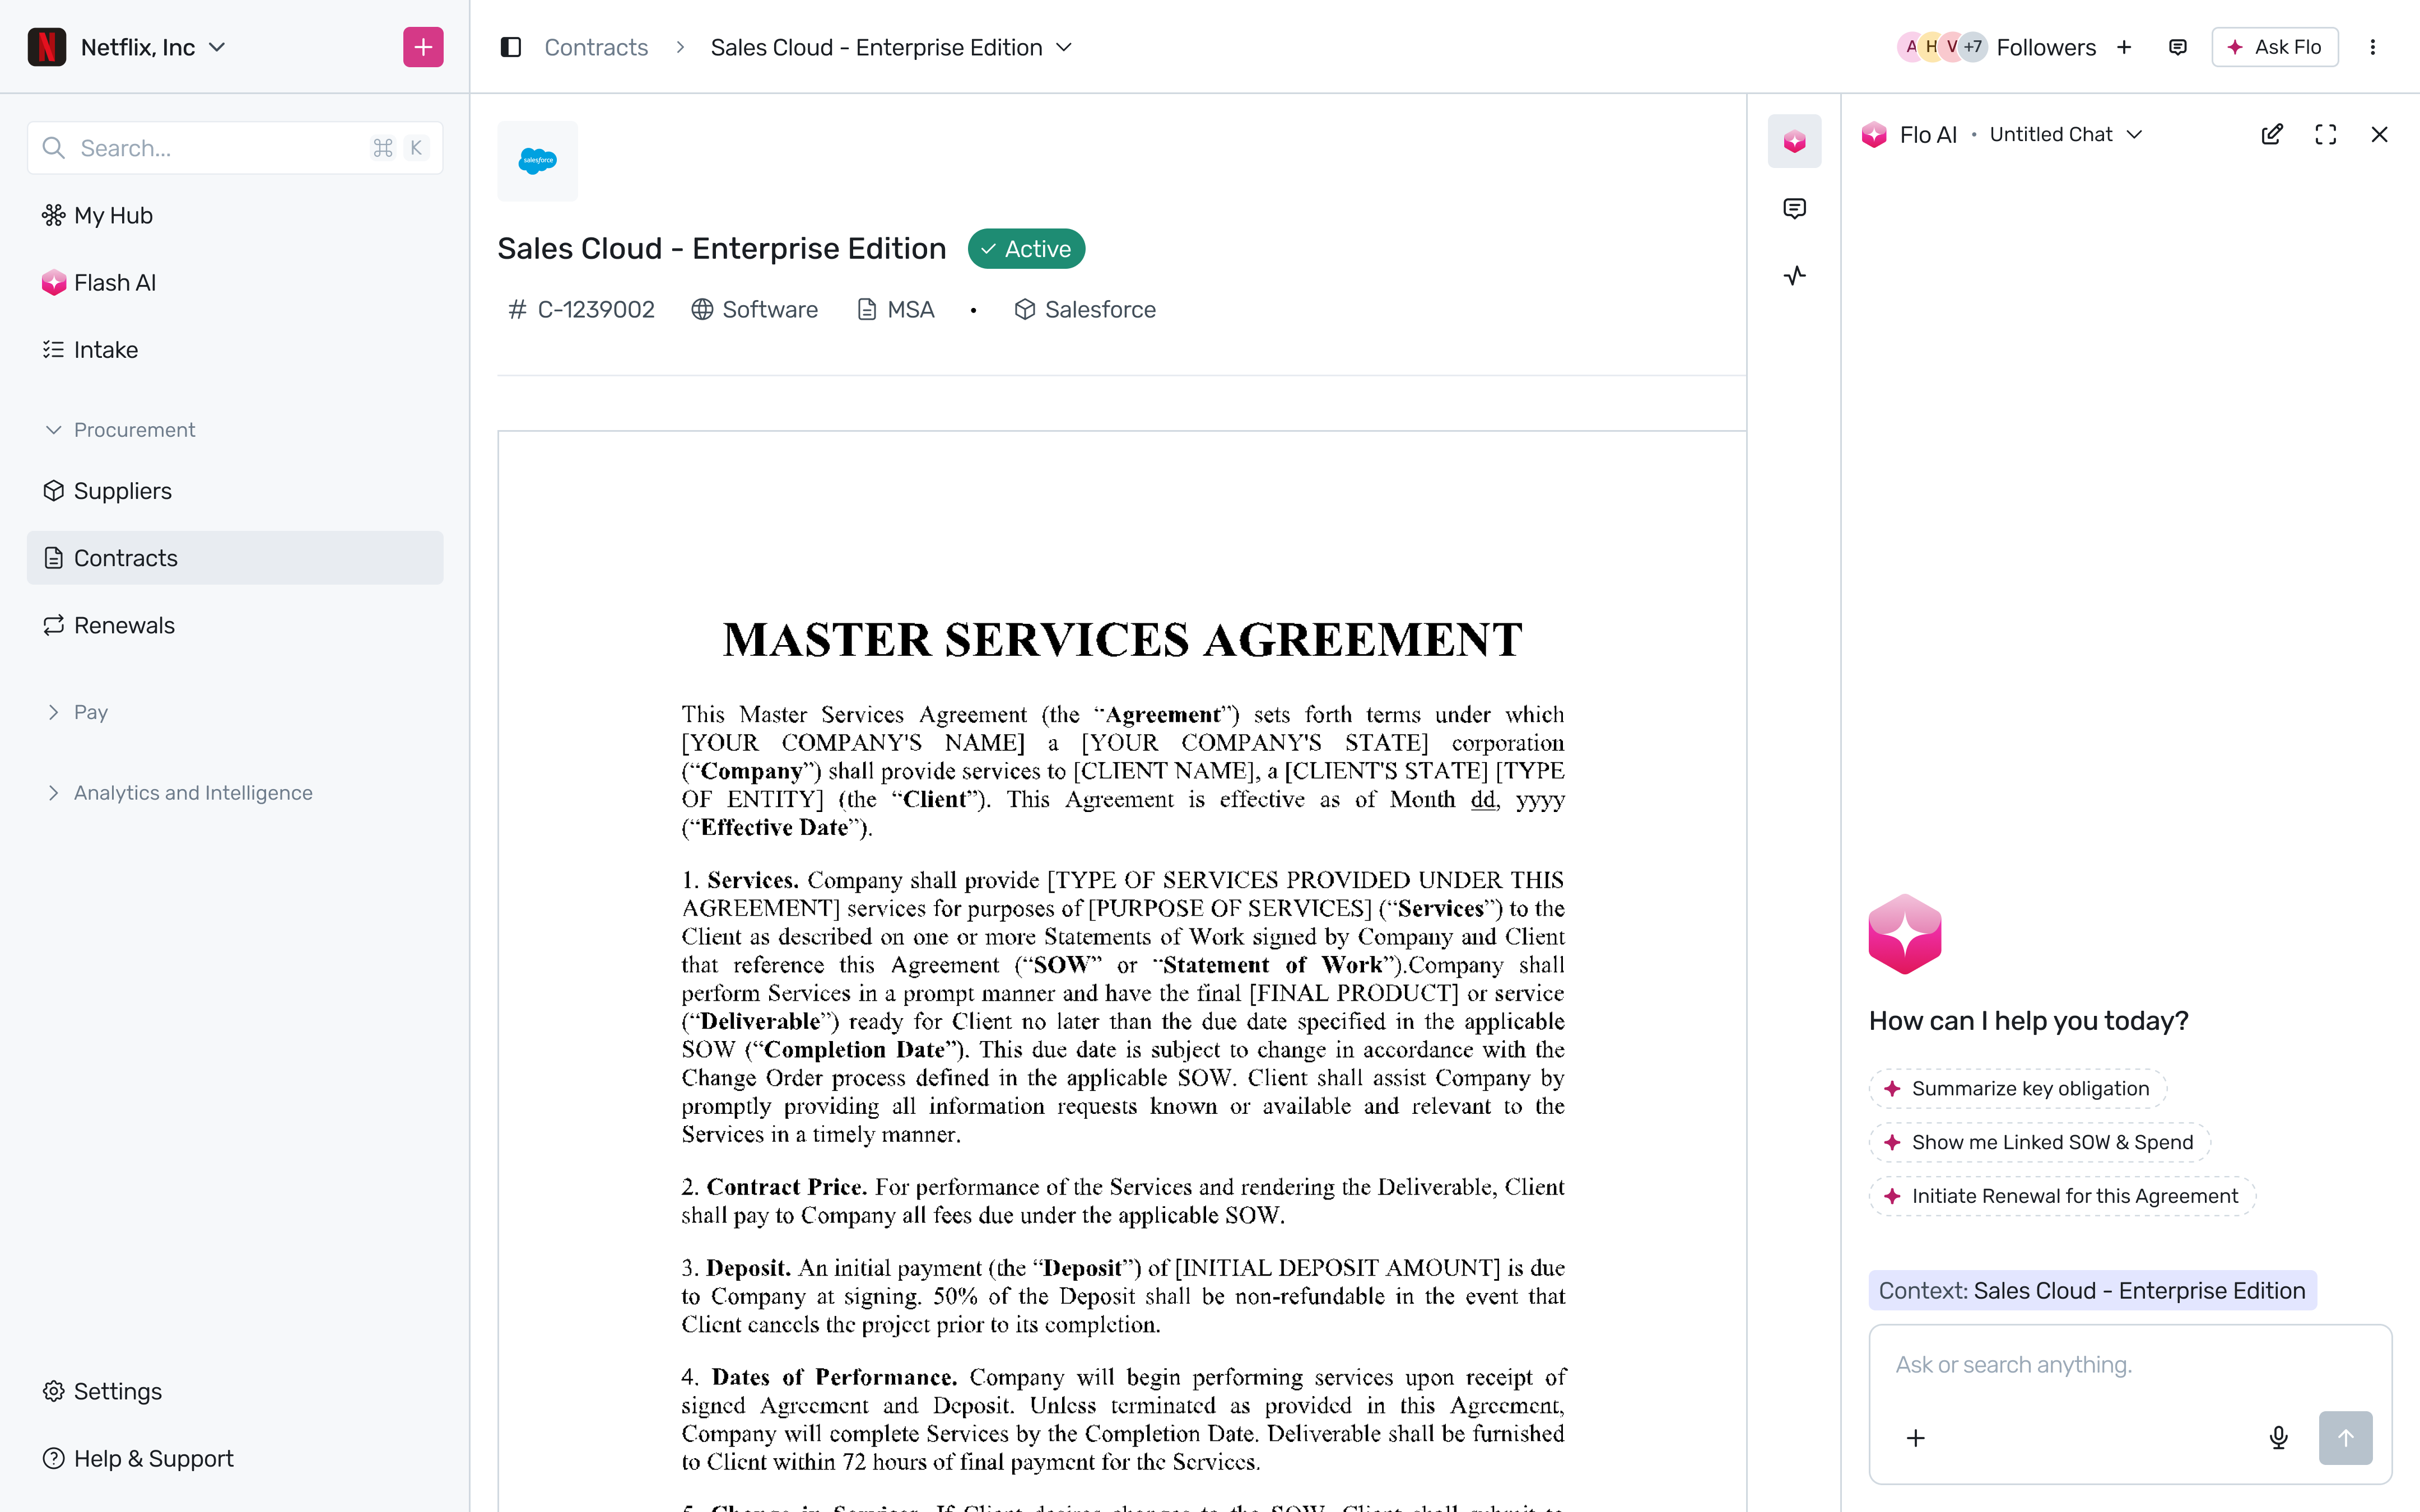Expand Flo AI chat to fullscreen
2420x1512 pixels.
pos(2326,134)
